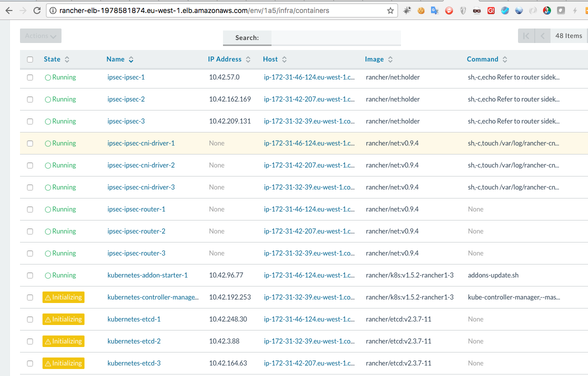
Task: Click image rancher/k8s:v1.5.2-rancher1-3 for addon-starter
Action: [x=410, y=275]
